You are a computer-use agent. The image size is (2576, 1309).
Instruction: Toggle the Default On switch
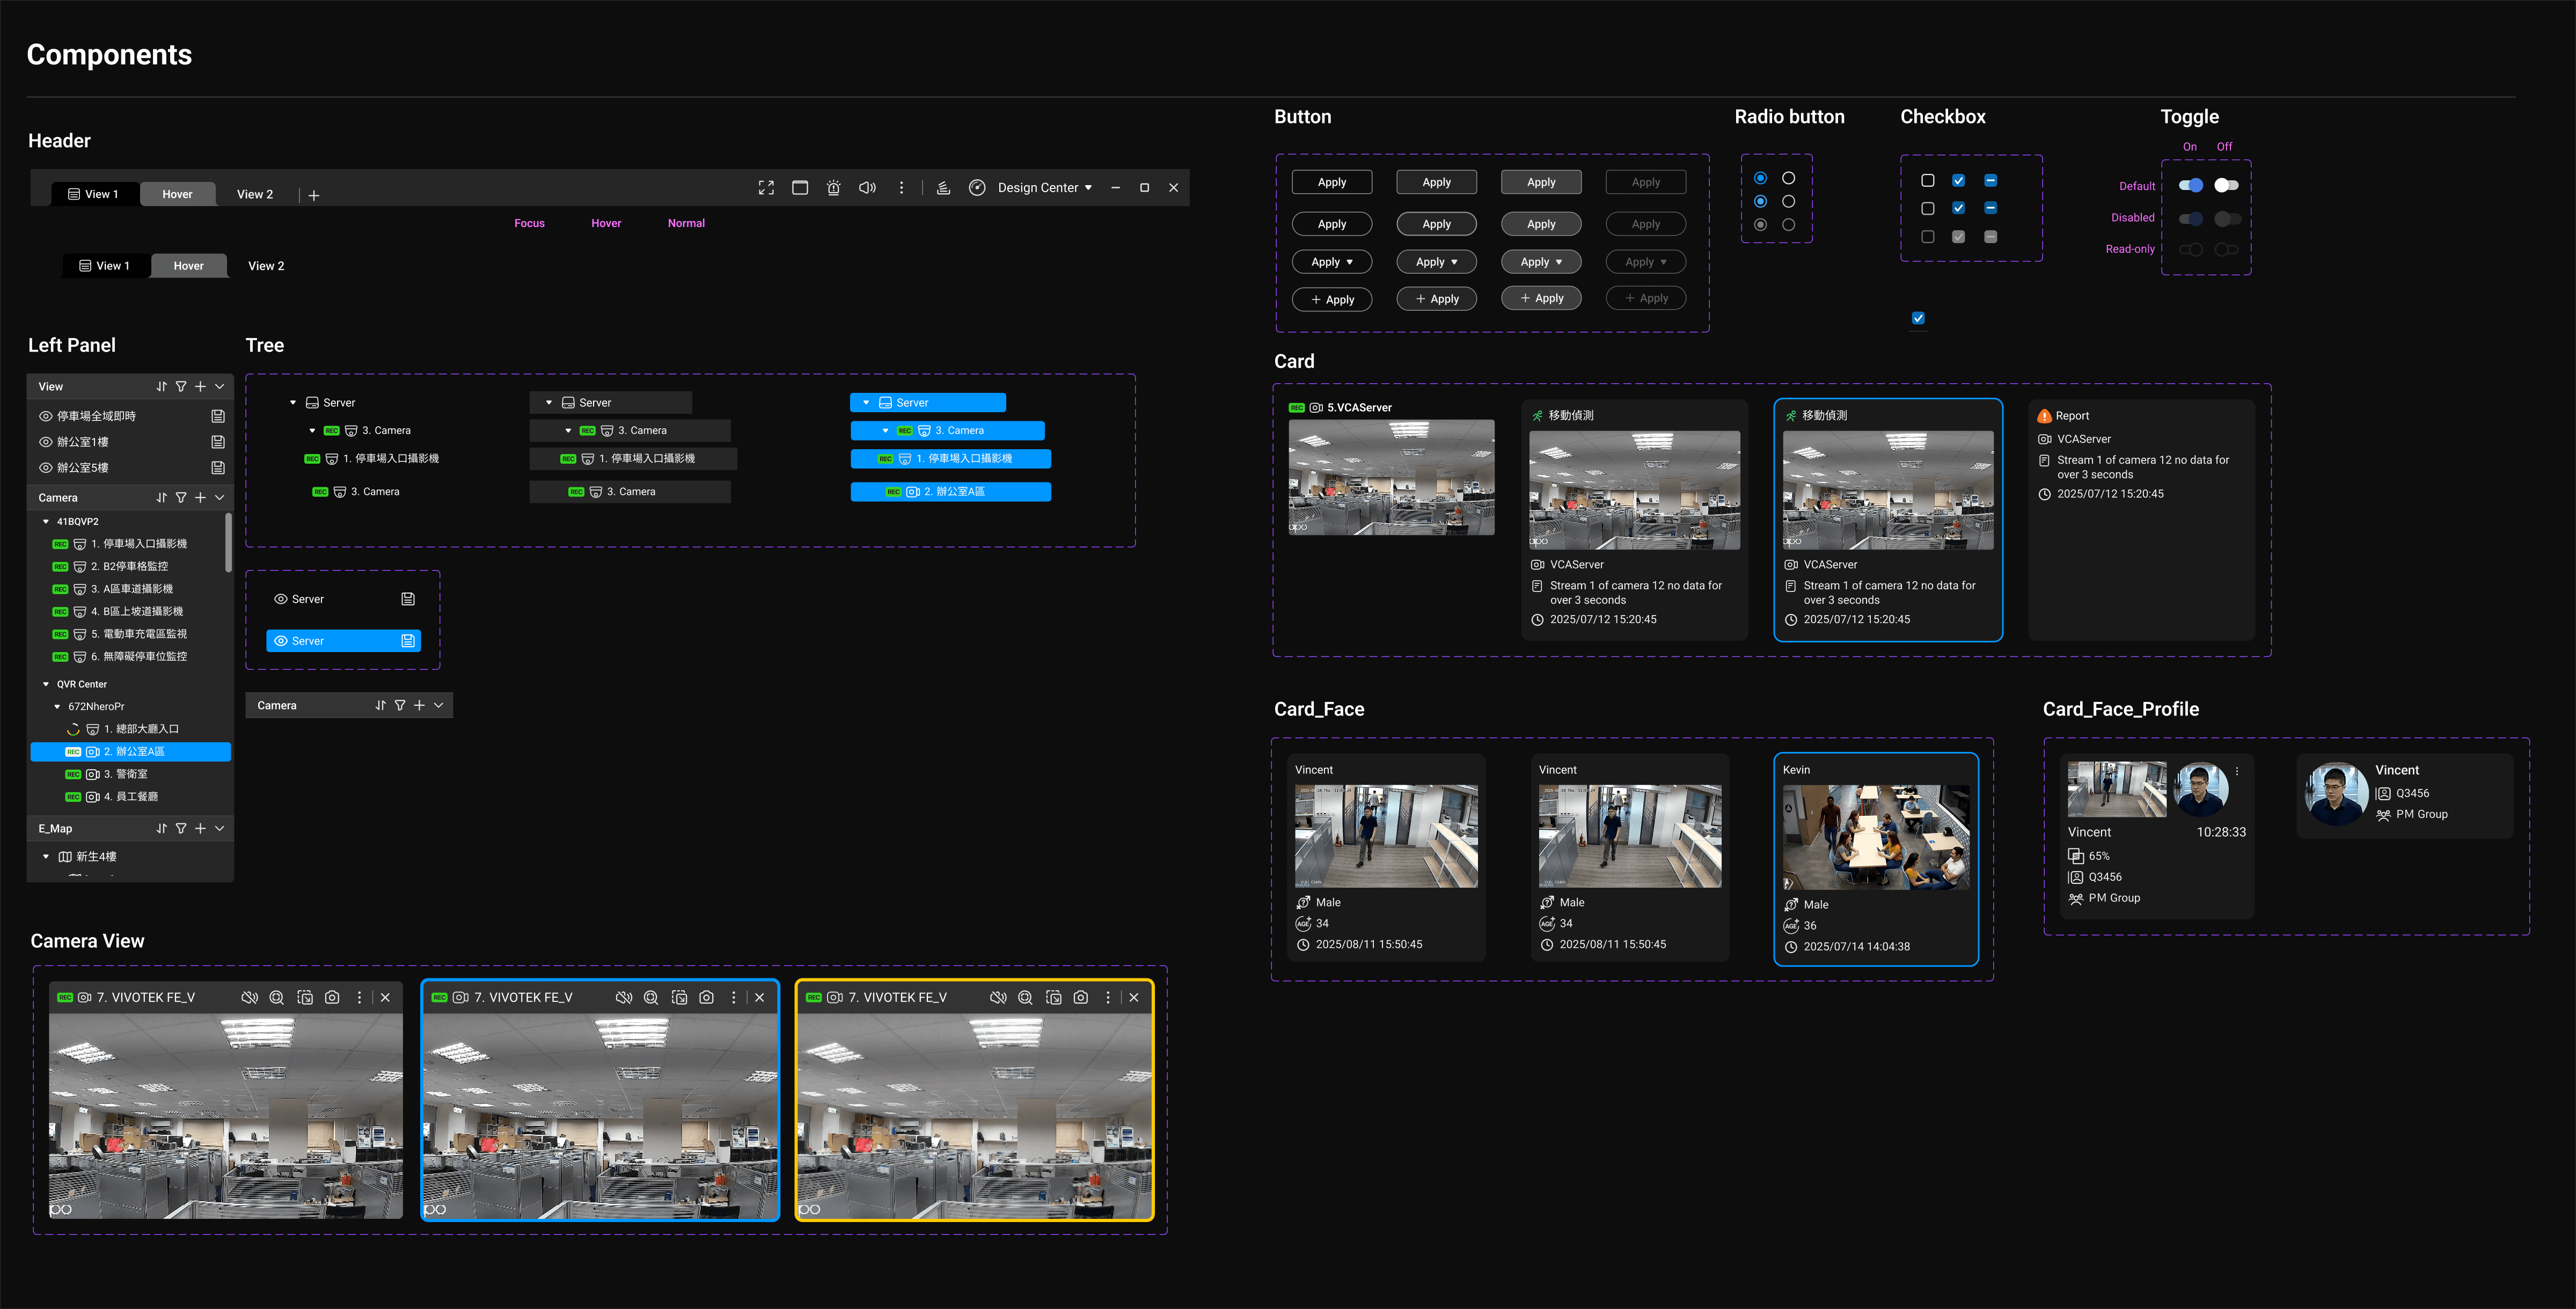click(2190, 186)
